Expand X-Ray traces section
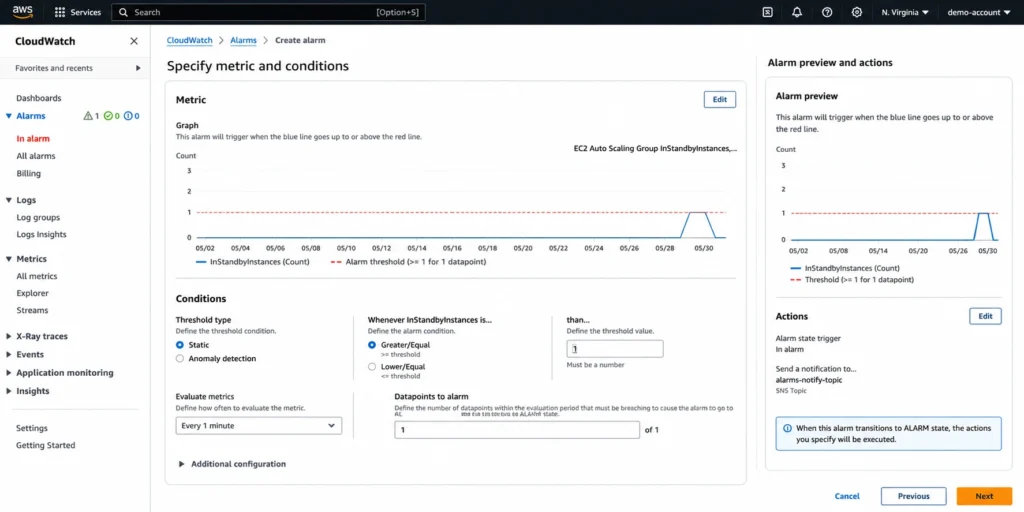The width and height of the screenshot is (1024, 512). [x=8, y=336]
